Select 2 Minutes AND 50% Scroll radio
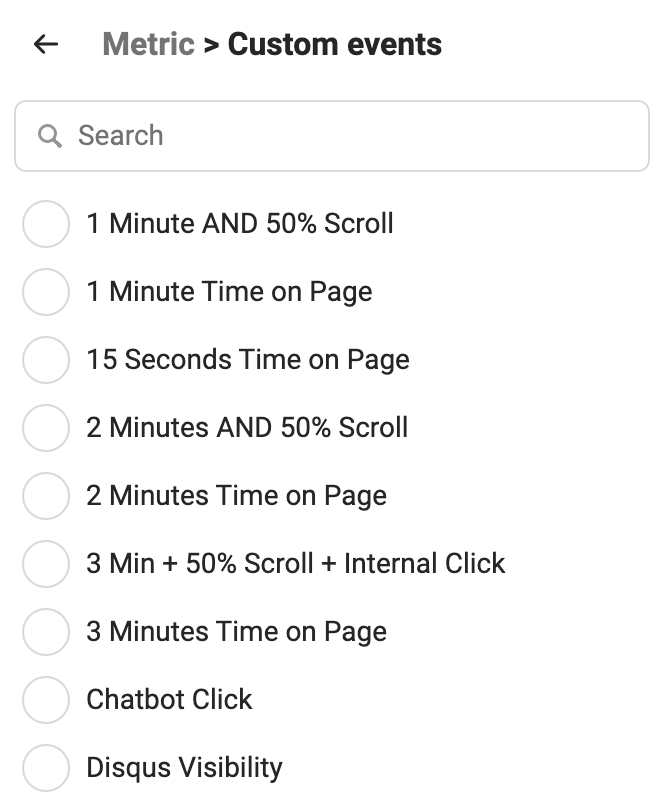 click(x=46, y=428)
